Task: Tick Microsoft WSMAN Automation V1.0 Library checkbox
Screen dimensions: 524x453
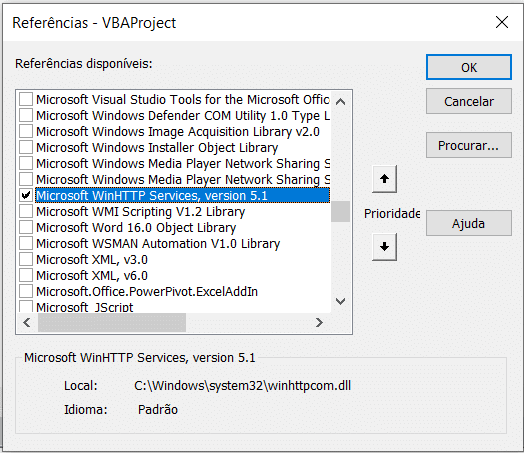Action: [26, 244]
